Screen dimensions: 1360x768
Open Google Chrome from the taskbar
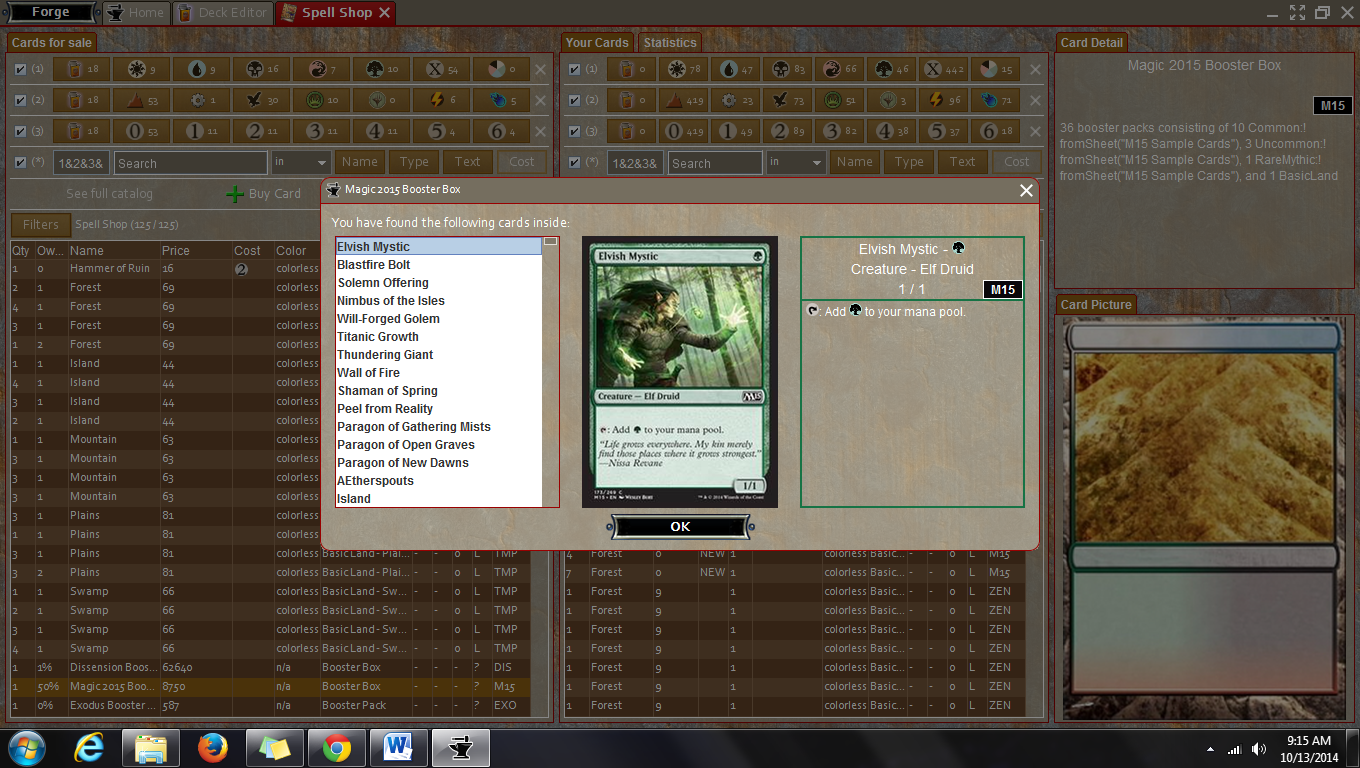(x=336, y=748)
